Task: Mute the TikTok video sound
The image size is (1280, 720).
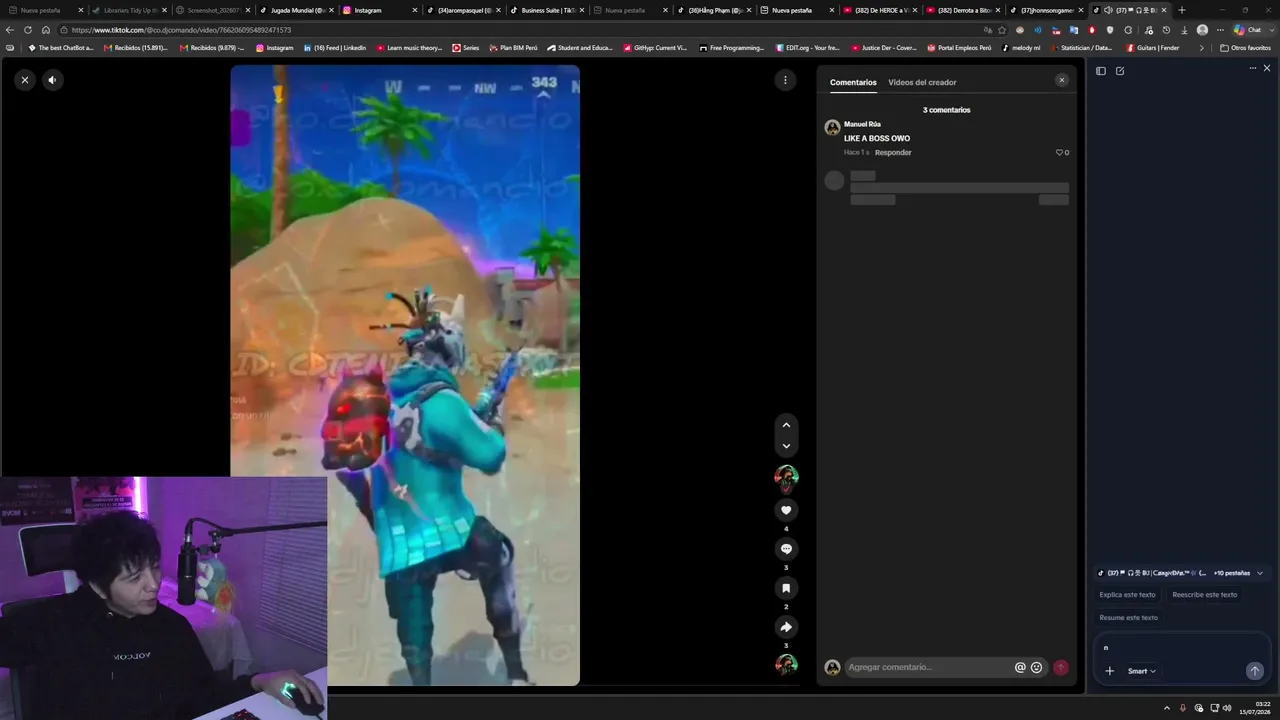Action: [53, 80]
